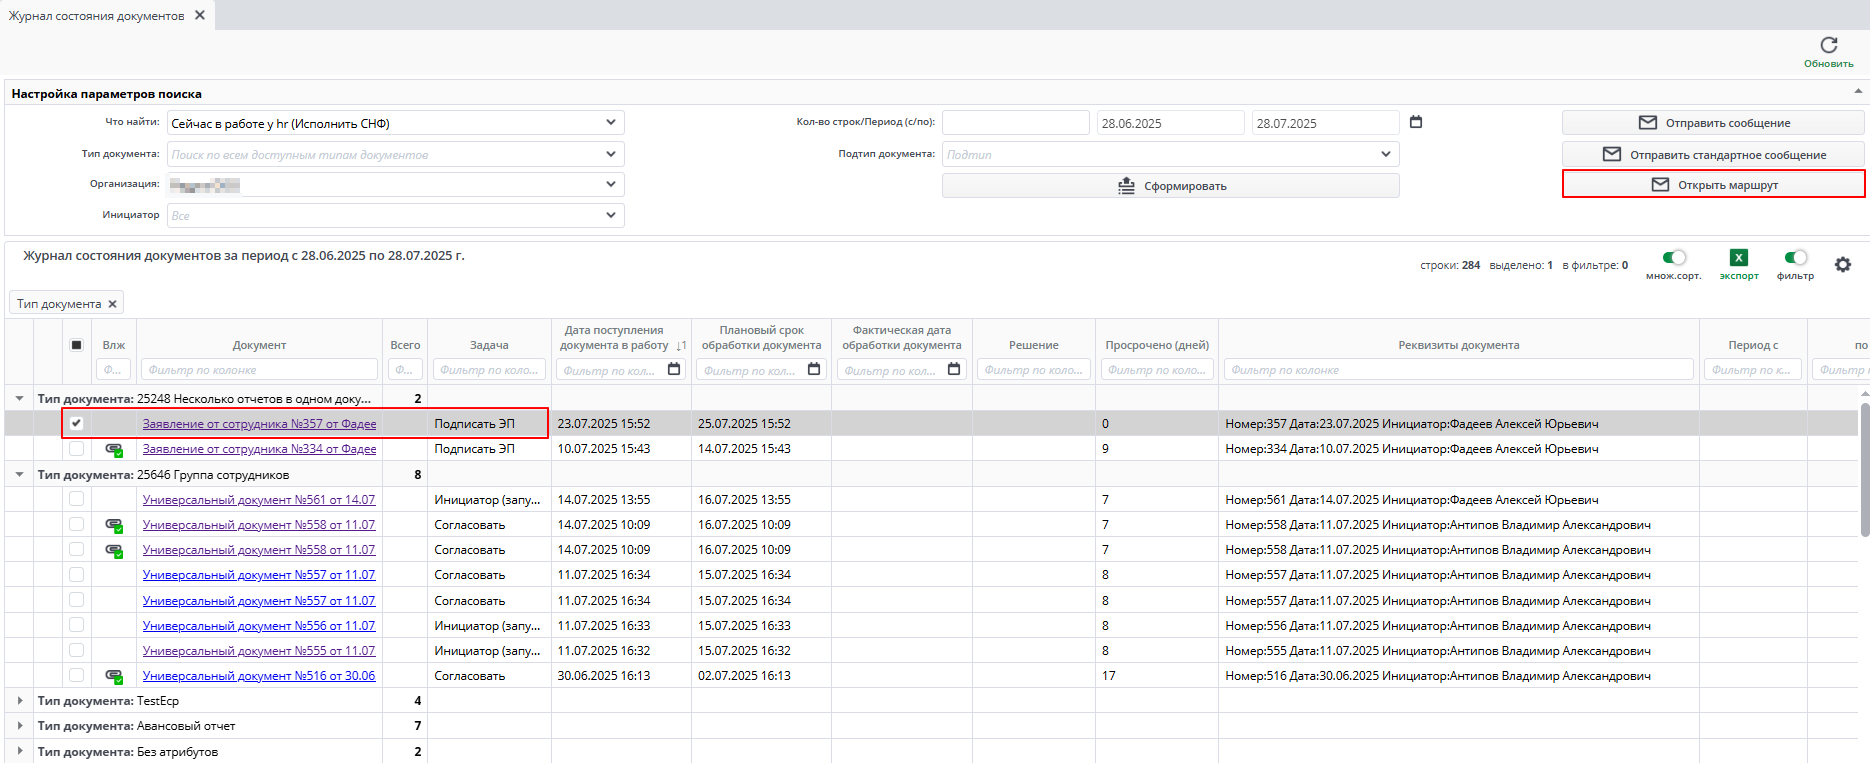Click the vertical table scrollbar
1870x763 pixels.
tap(1864, 470)
